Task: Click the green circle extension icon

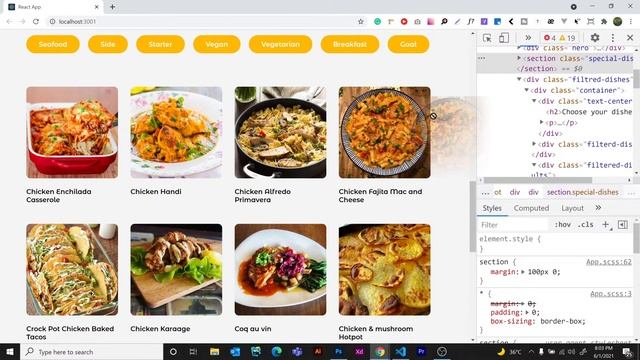Action: pos(378,22)
